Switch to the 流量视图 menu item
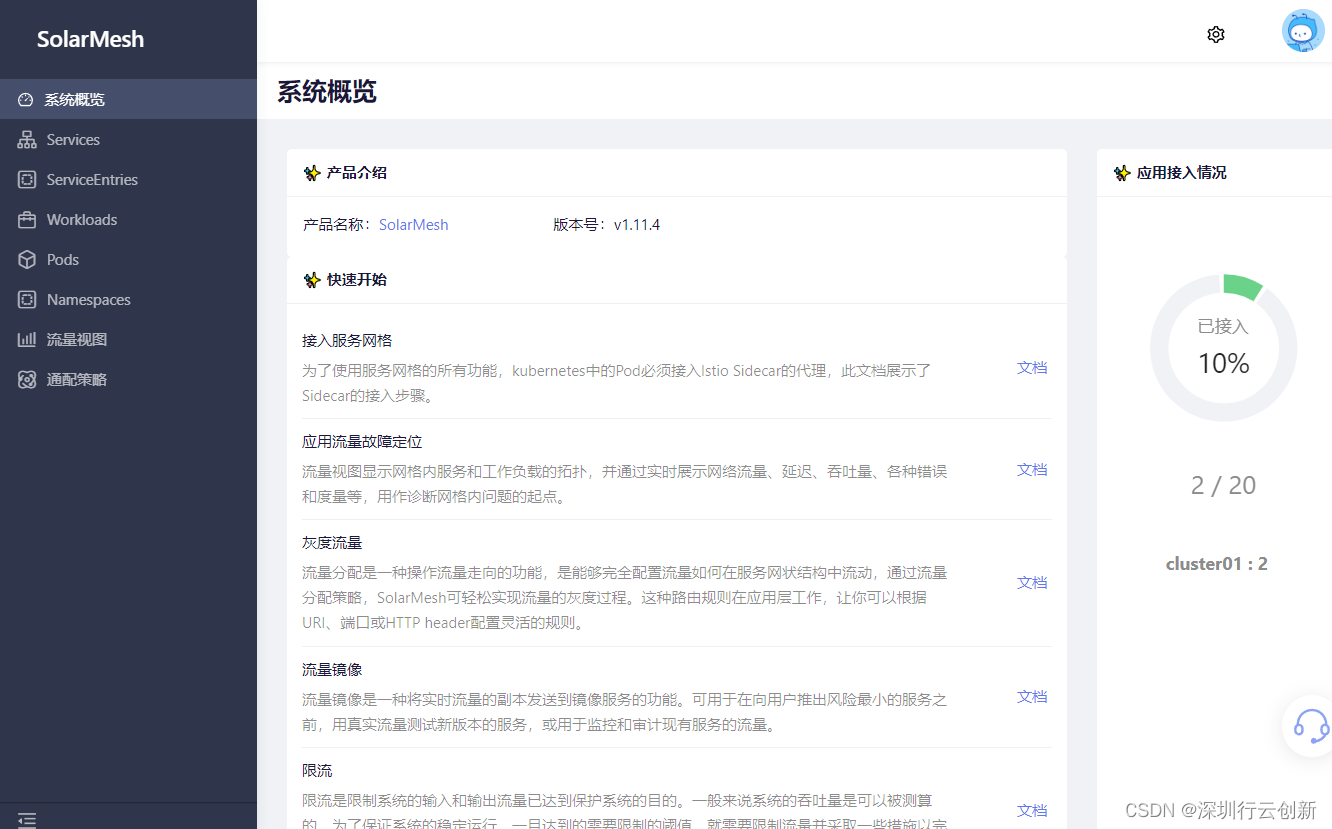This screenshot has height=829, width=1332. 75,339
